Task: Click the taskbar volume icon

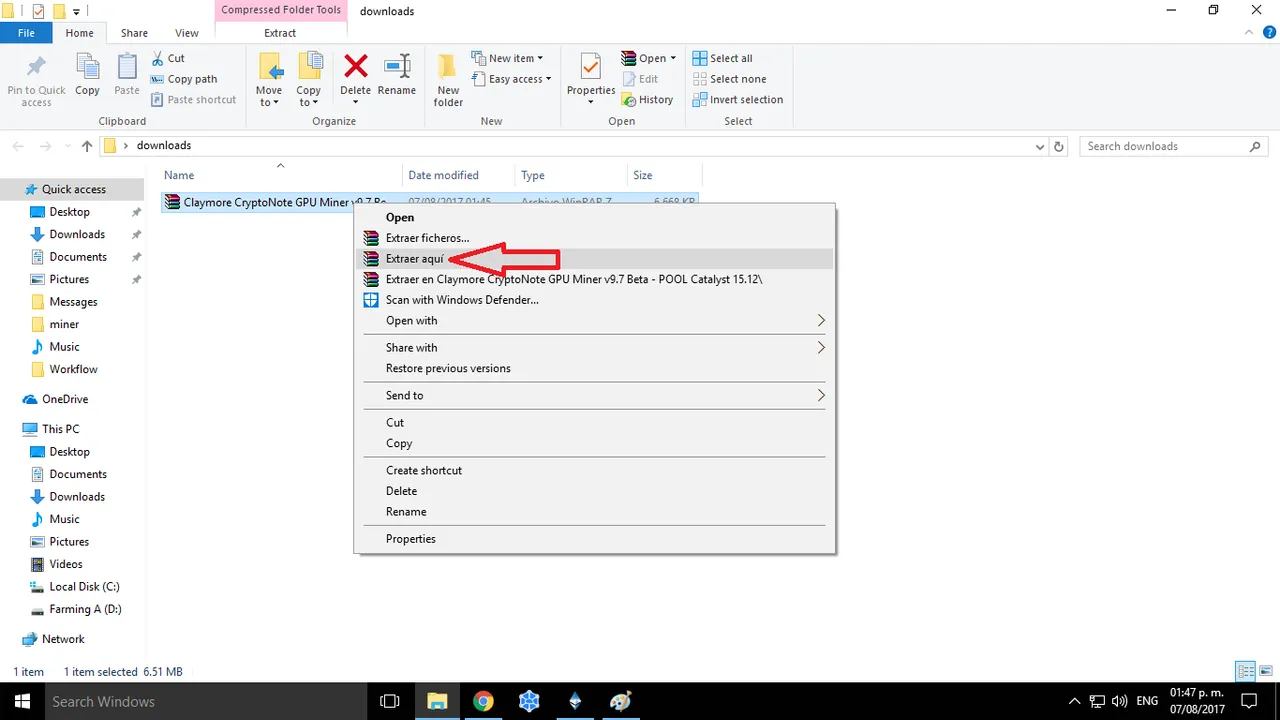Action: pos(1120,701)
